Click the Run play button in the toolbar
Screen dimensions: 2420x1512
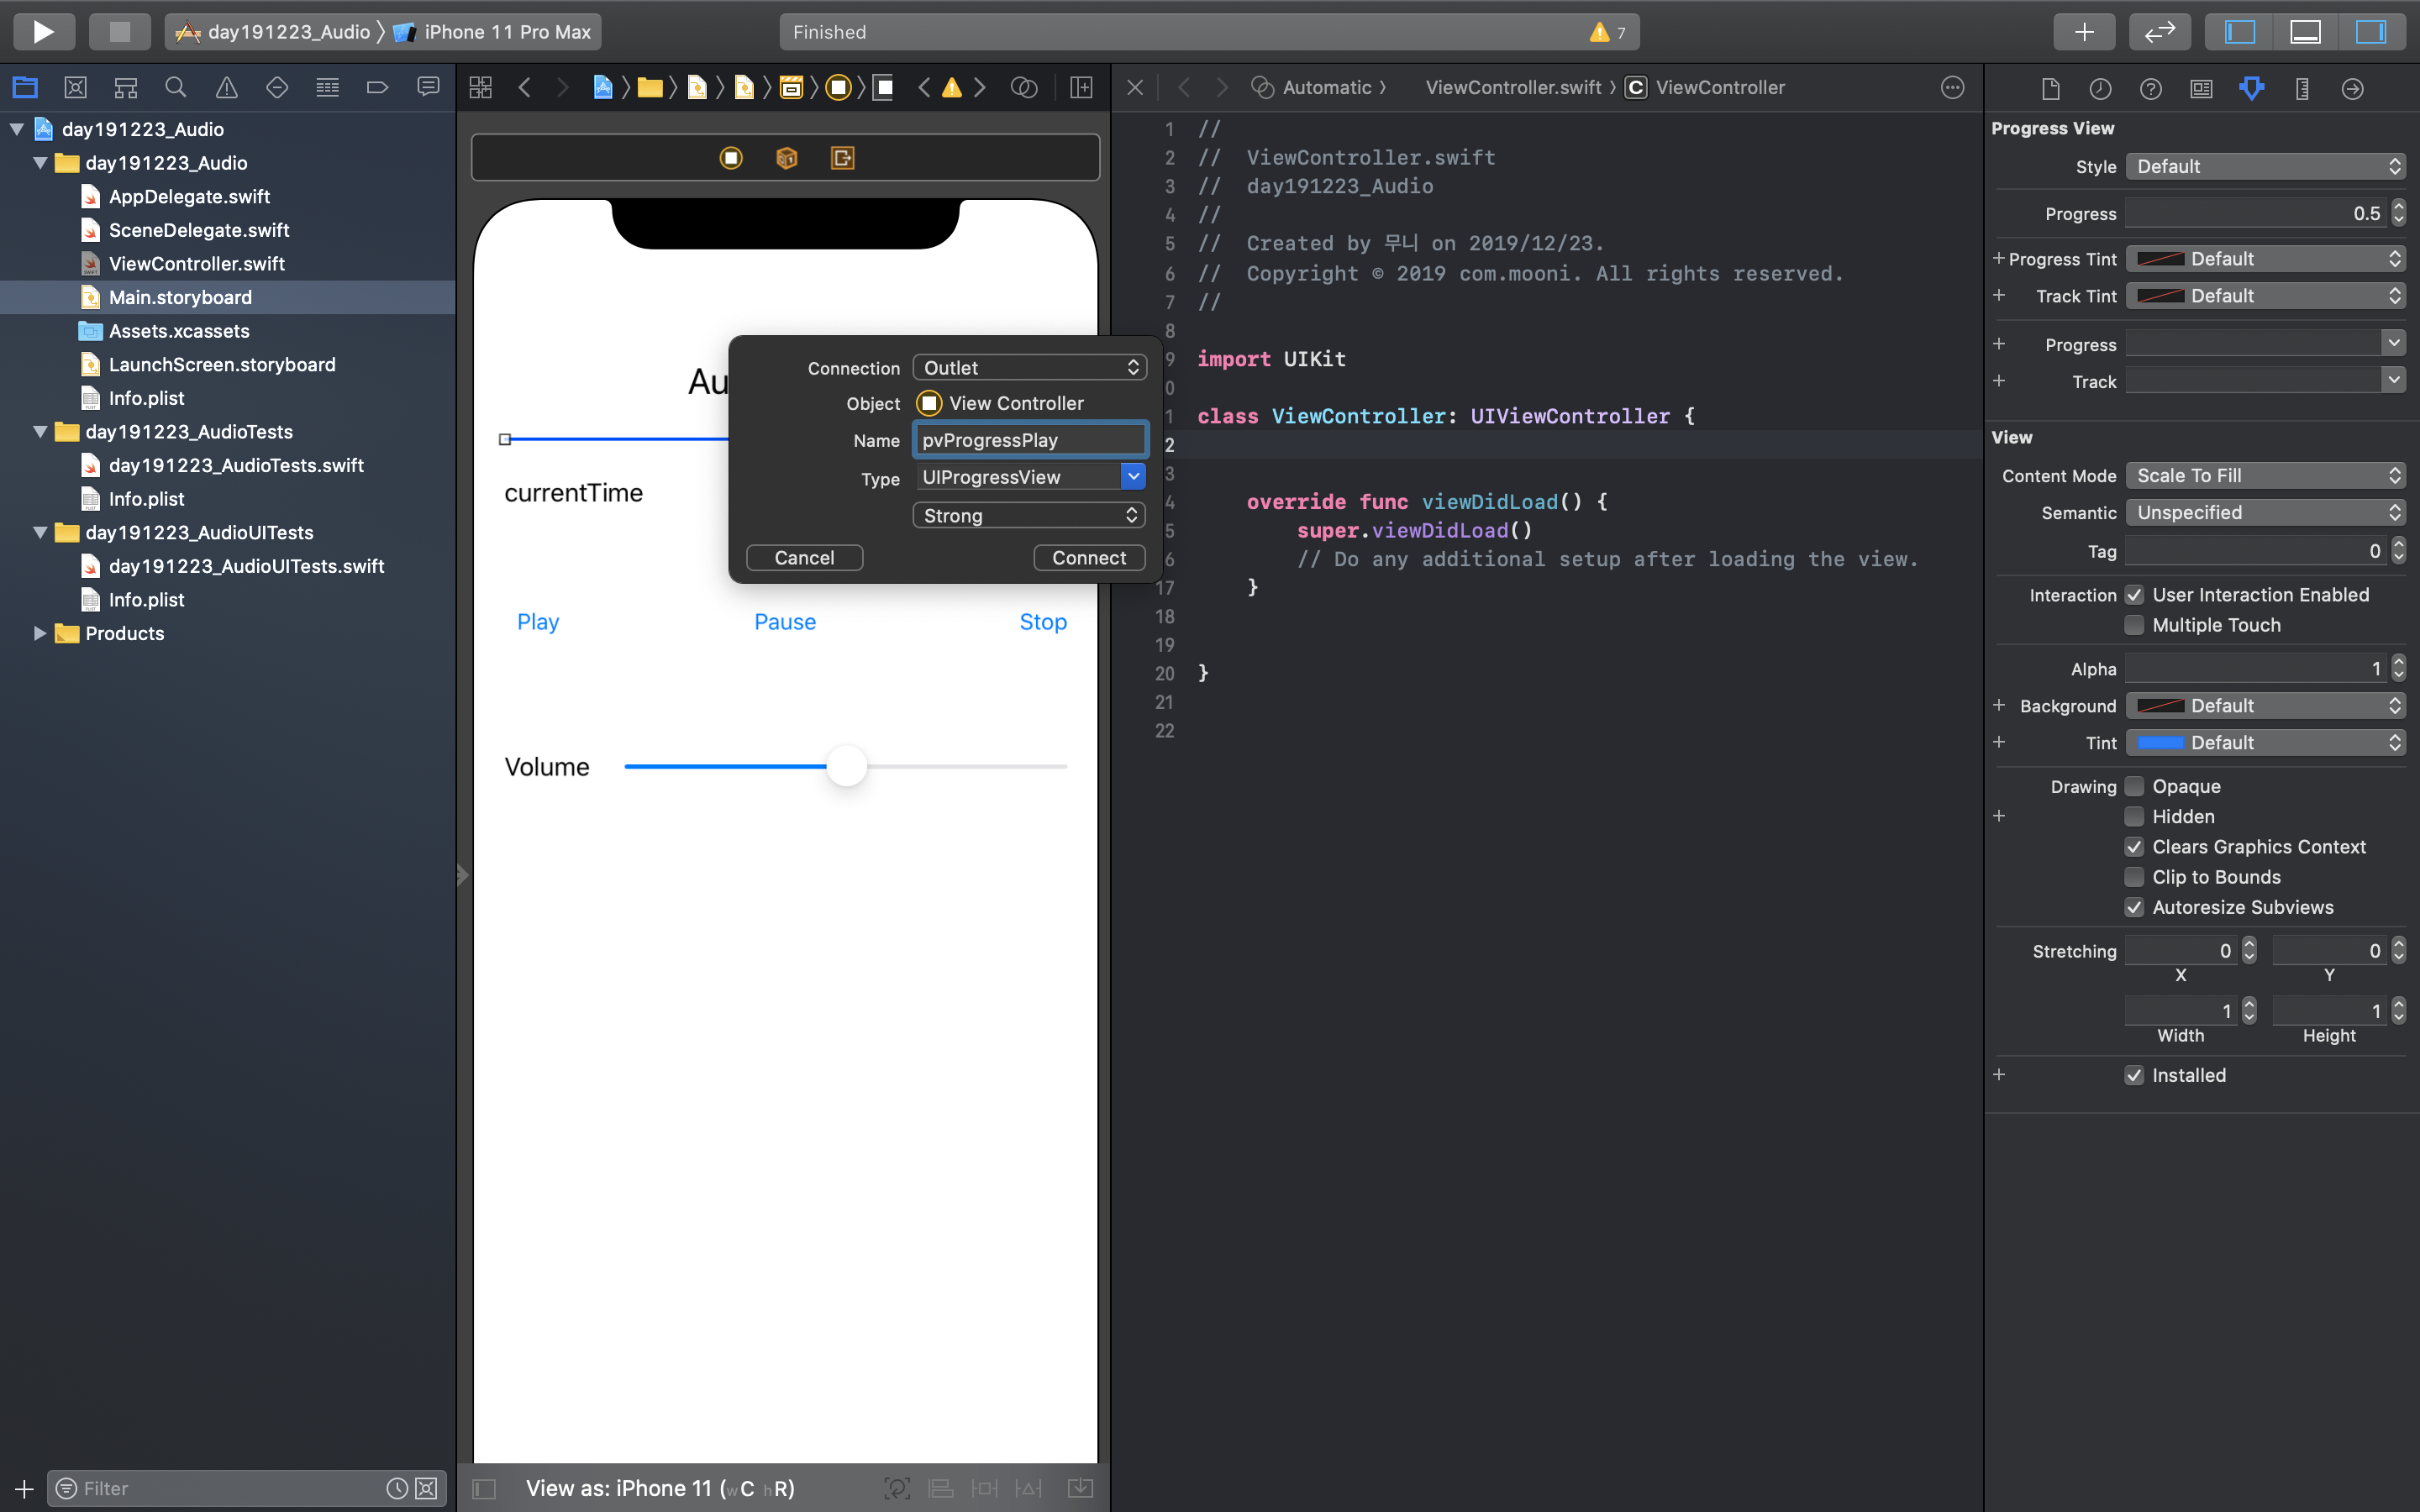[43, 31]
